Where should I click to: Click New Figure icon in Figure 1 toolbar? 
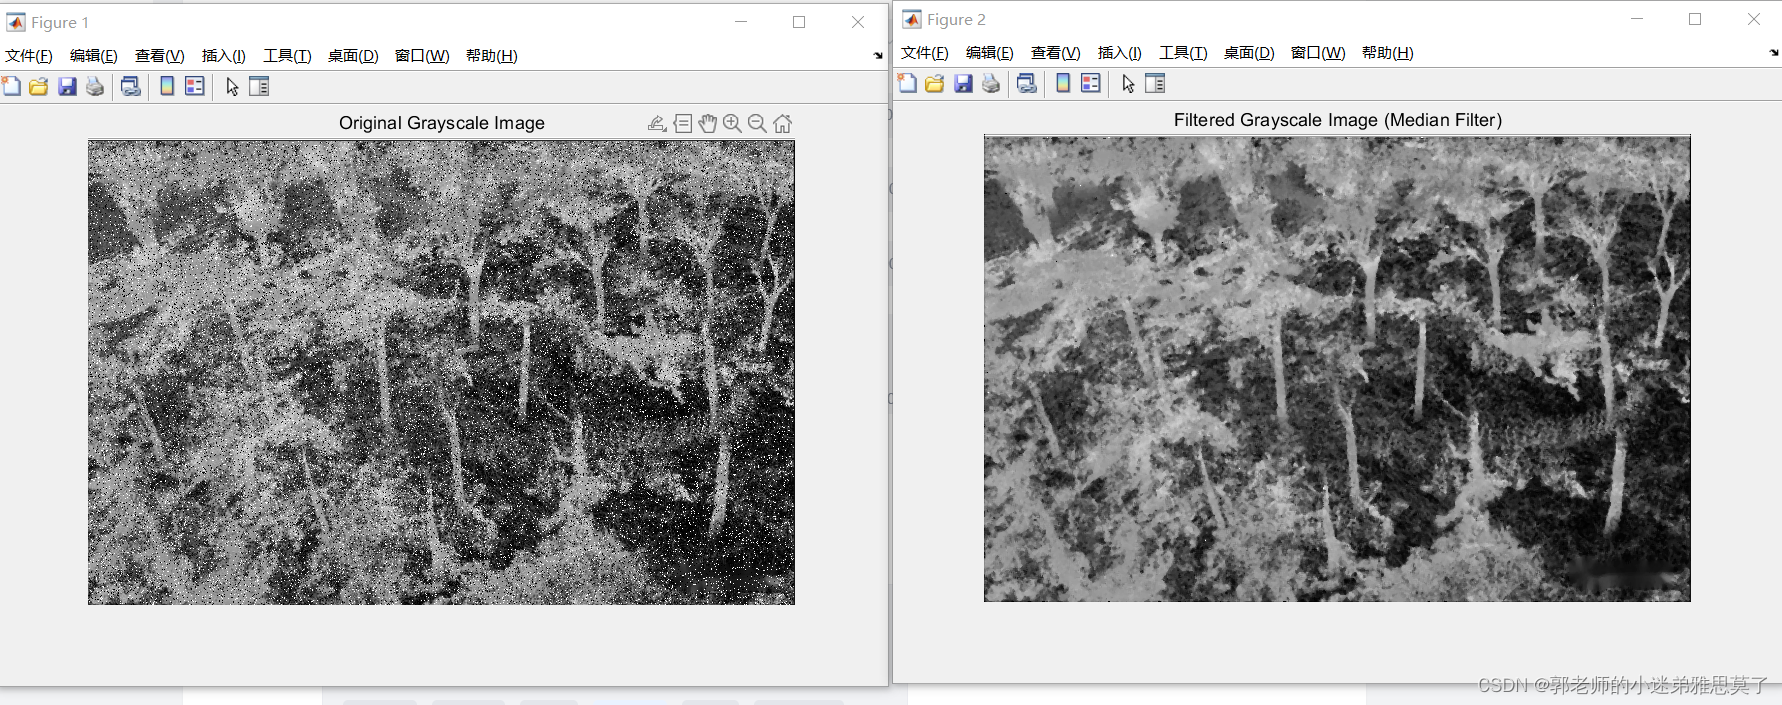(11, 86)
